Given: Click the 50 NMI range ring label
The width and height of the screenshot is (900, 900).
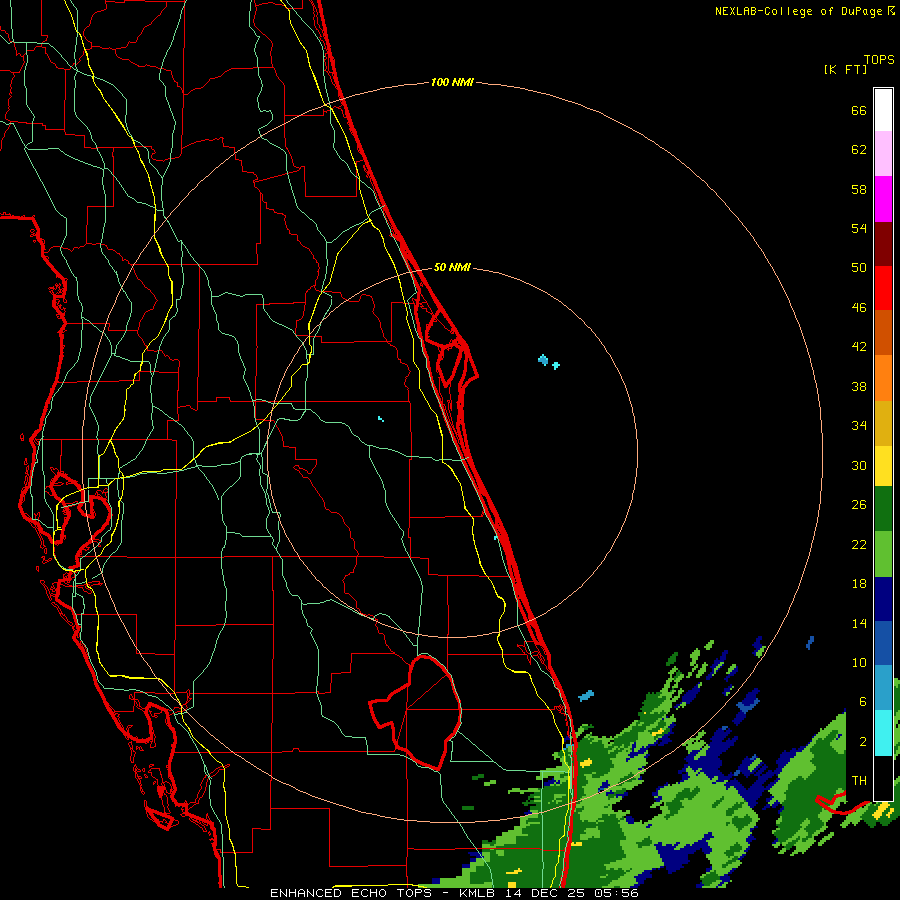Looking at the screenshot, I should 452,267.
